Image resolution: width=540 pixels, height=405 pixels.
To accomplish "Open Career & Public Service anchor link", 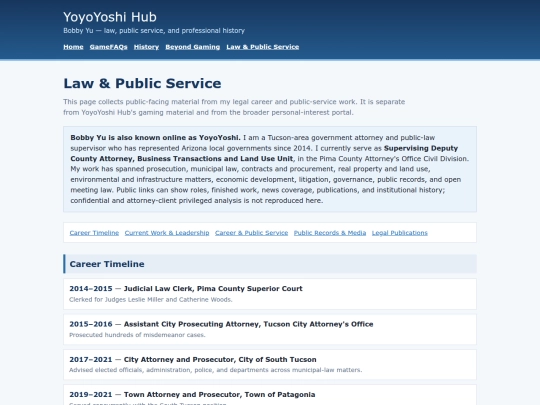I will [251, 233].
